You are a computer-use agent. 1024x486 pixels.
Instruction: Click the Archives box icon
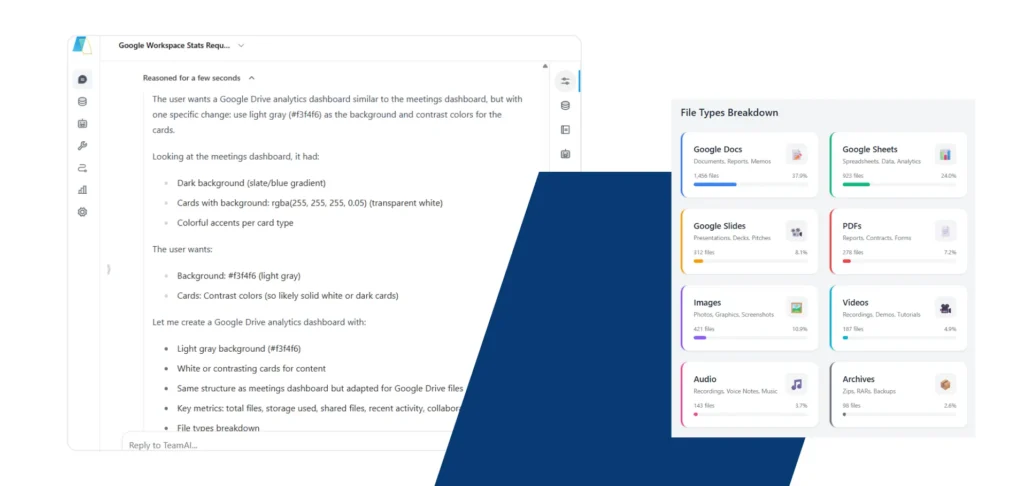pos(945,384)
